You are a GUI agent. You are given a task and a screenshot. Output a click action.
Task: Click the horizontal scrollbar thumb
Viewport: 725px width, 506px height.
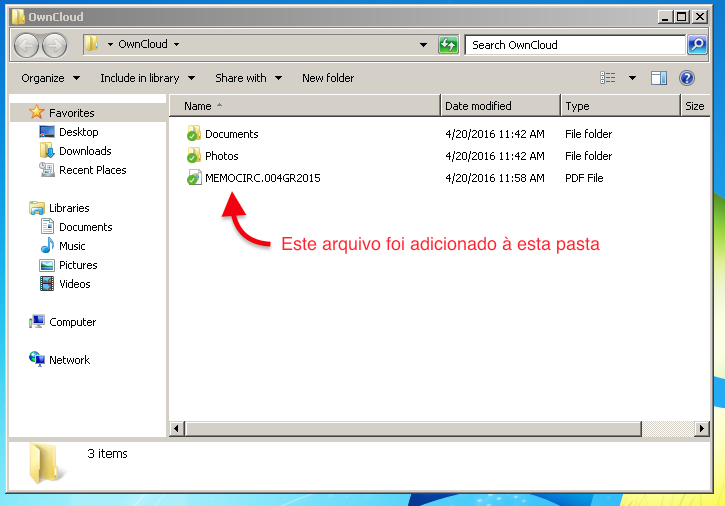pyautogui.click(x=413, y=428)
